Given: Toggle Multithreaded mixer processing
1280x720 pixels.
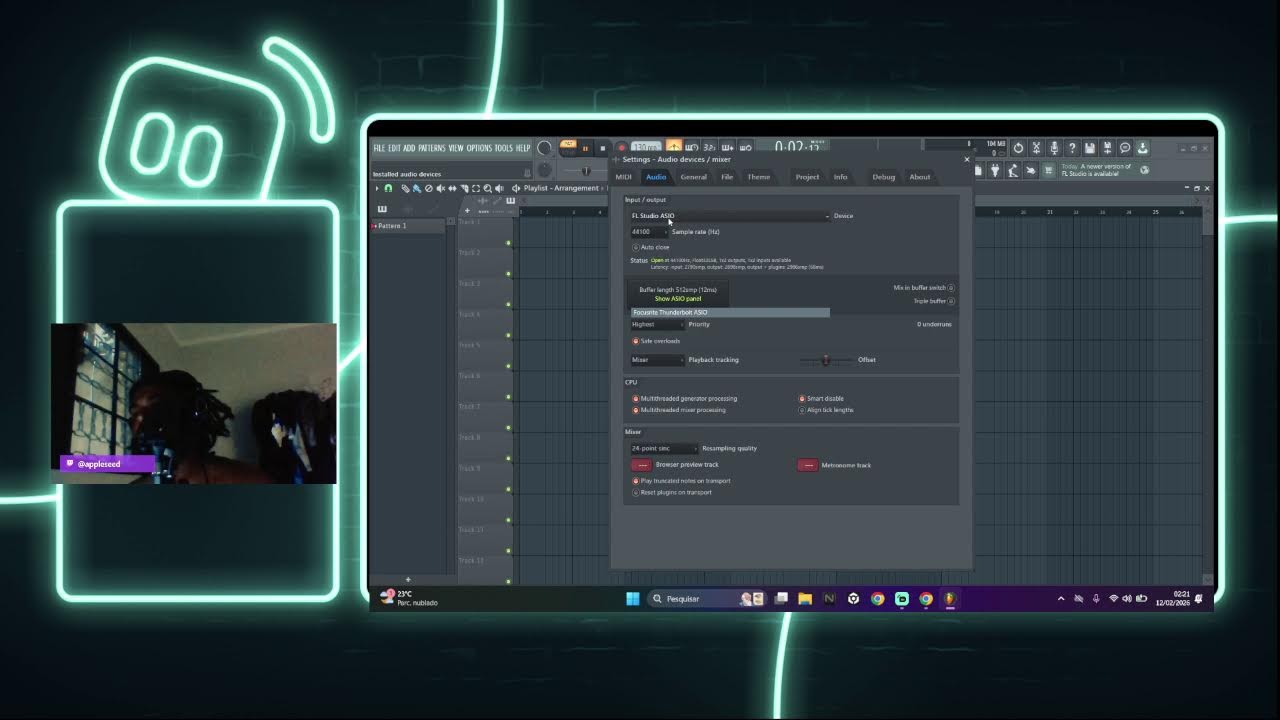Looking at the screenshot, I should click(x=679, y=410).
